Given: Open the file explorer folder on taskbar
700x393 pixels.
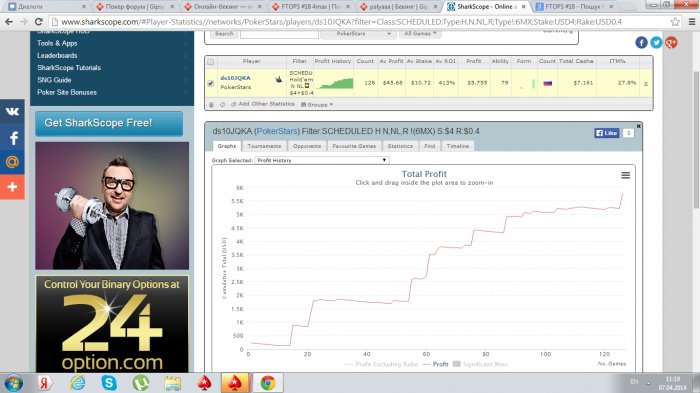Looking at the screenshot, I should point(172,383).
